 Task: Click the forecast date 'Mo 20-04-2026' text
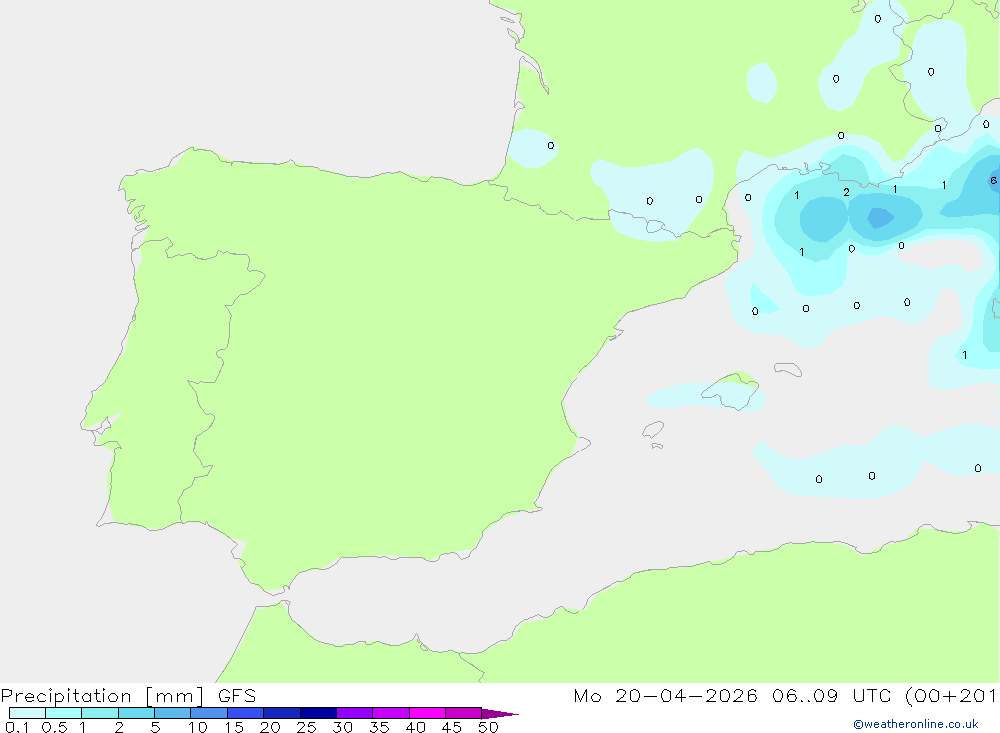click(x=665, y=695)
